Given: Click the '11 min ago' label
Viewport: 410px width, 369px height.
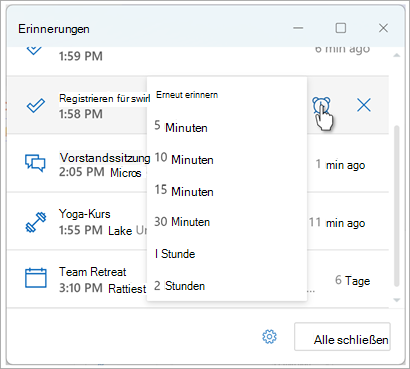Looking at the screenshot, I should (x=337, y=223).
